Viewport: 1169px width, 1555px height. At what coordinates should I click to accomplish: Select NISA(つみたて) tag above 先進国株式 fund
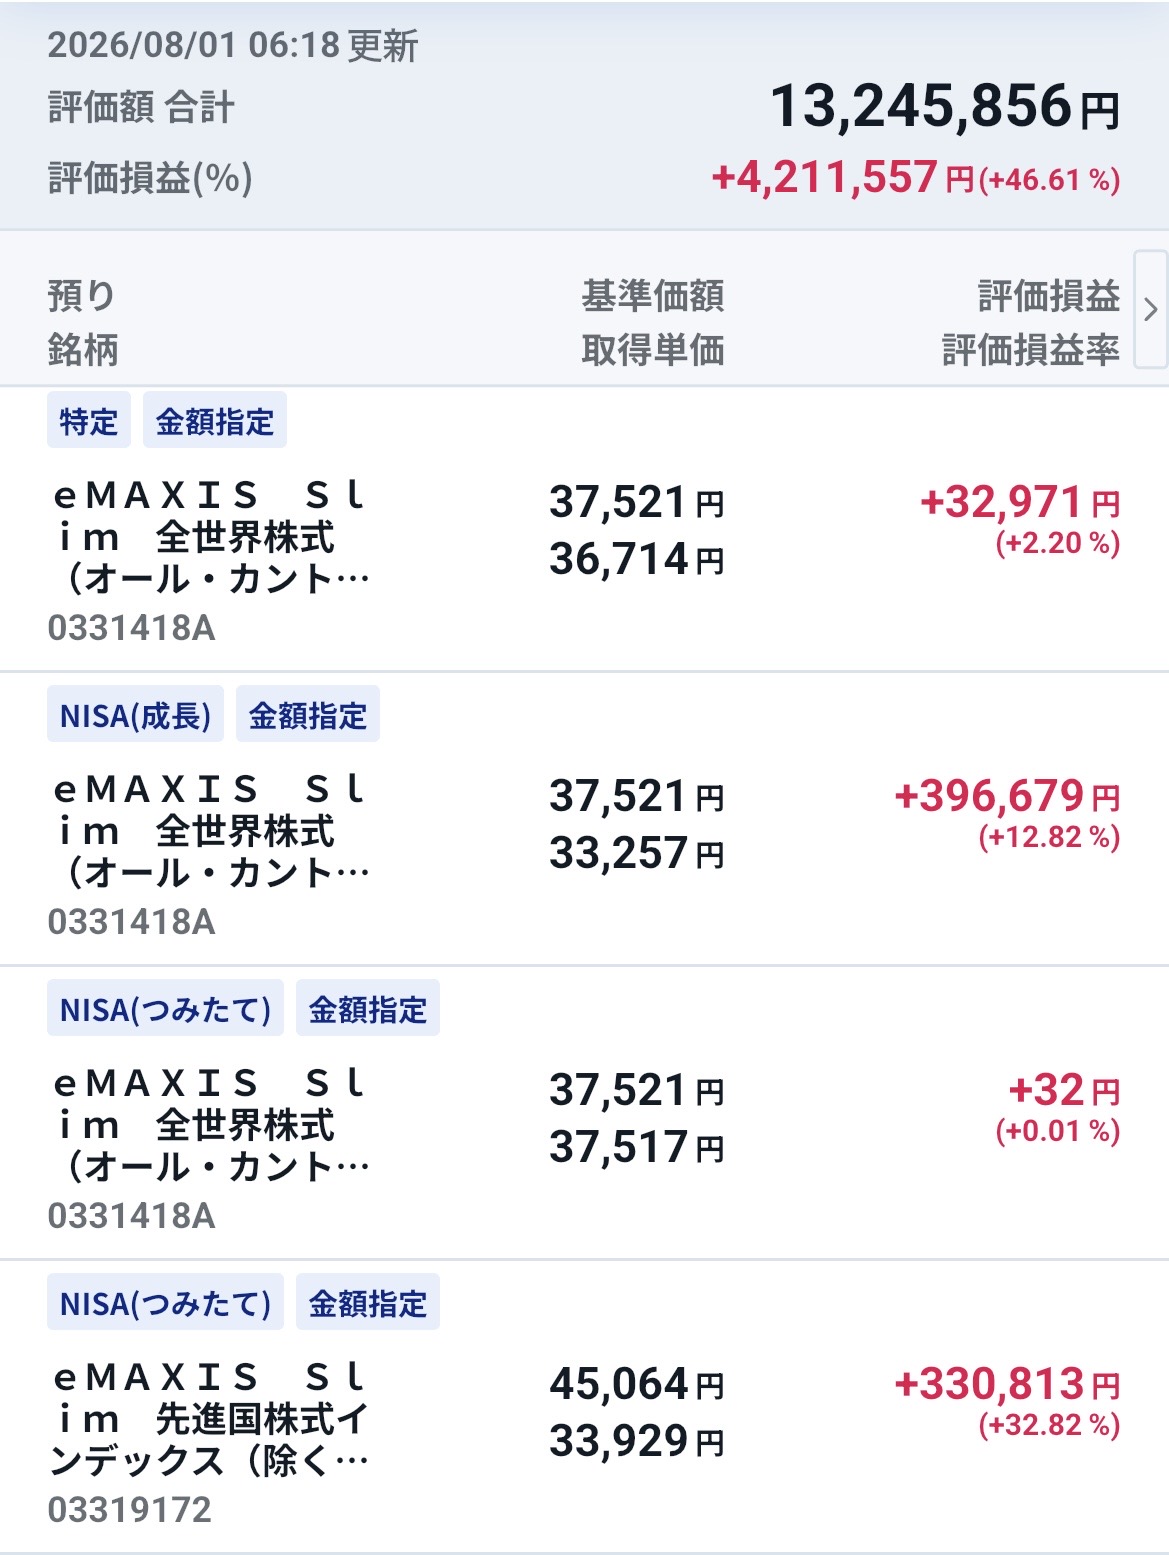(x=165, y=1303)
